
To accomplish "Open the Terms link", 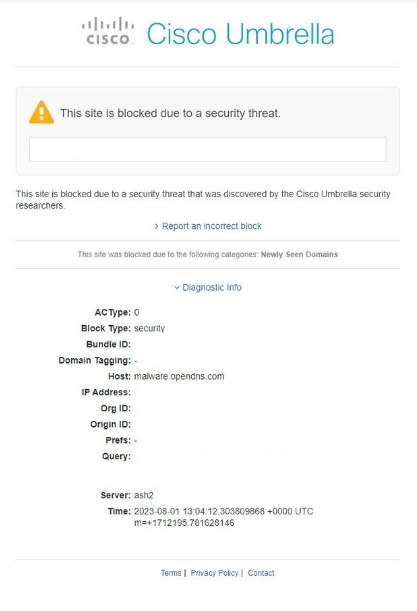I will 171,573.
